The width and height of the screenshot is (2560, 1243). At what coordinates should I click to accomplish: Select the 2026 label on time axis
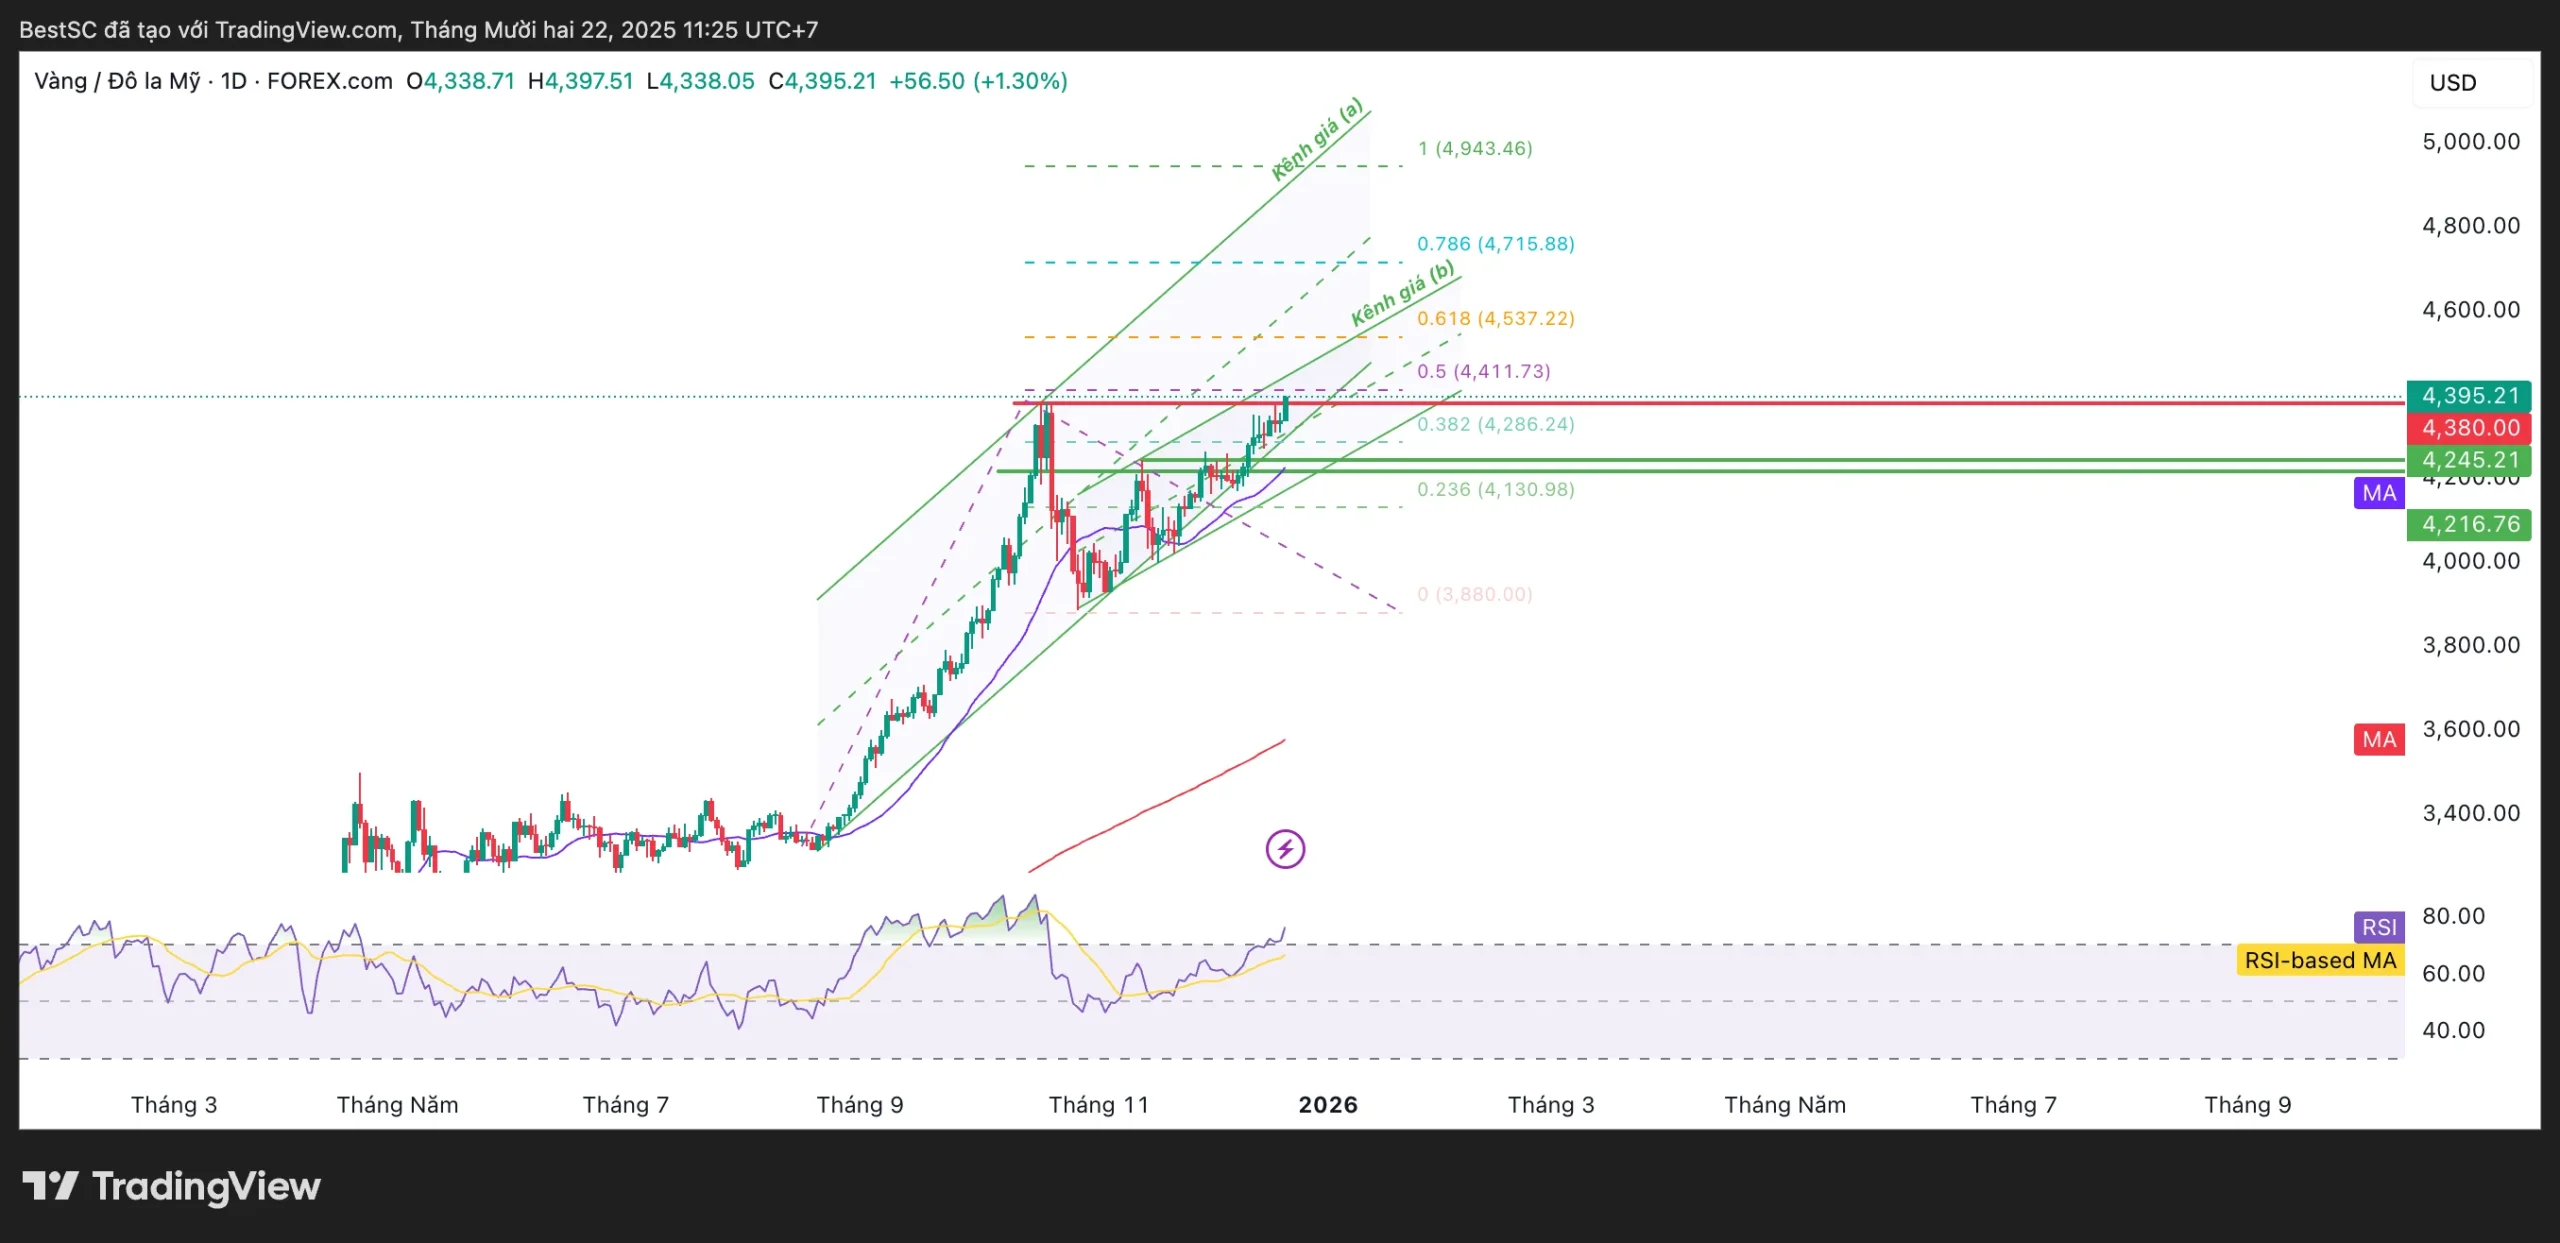click(1327, 1104)
